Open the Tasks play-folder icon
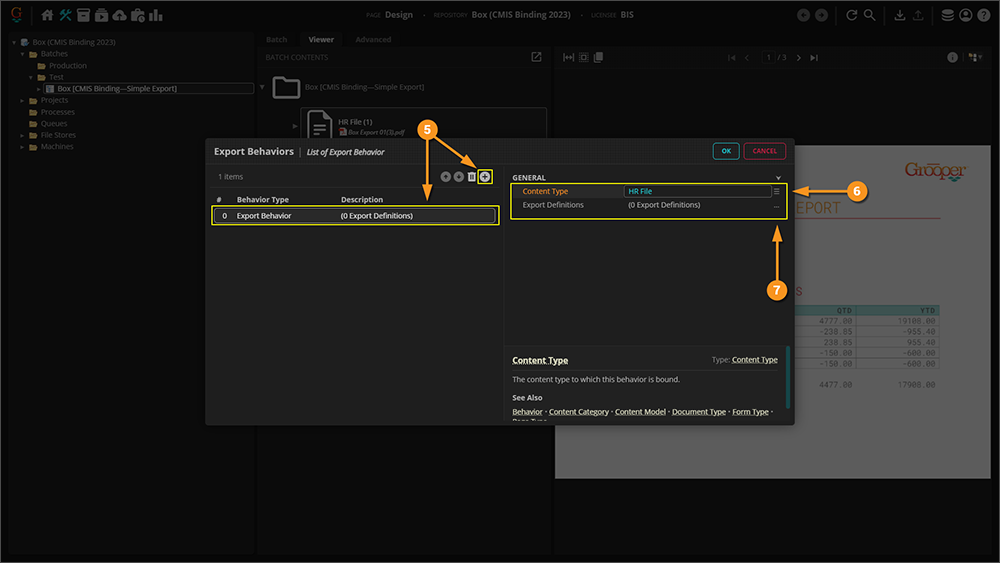 [101, 15]
